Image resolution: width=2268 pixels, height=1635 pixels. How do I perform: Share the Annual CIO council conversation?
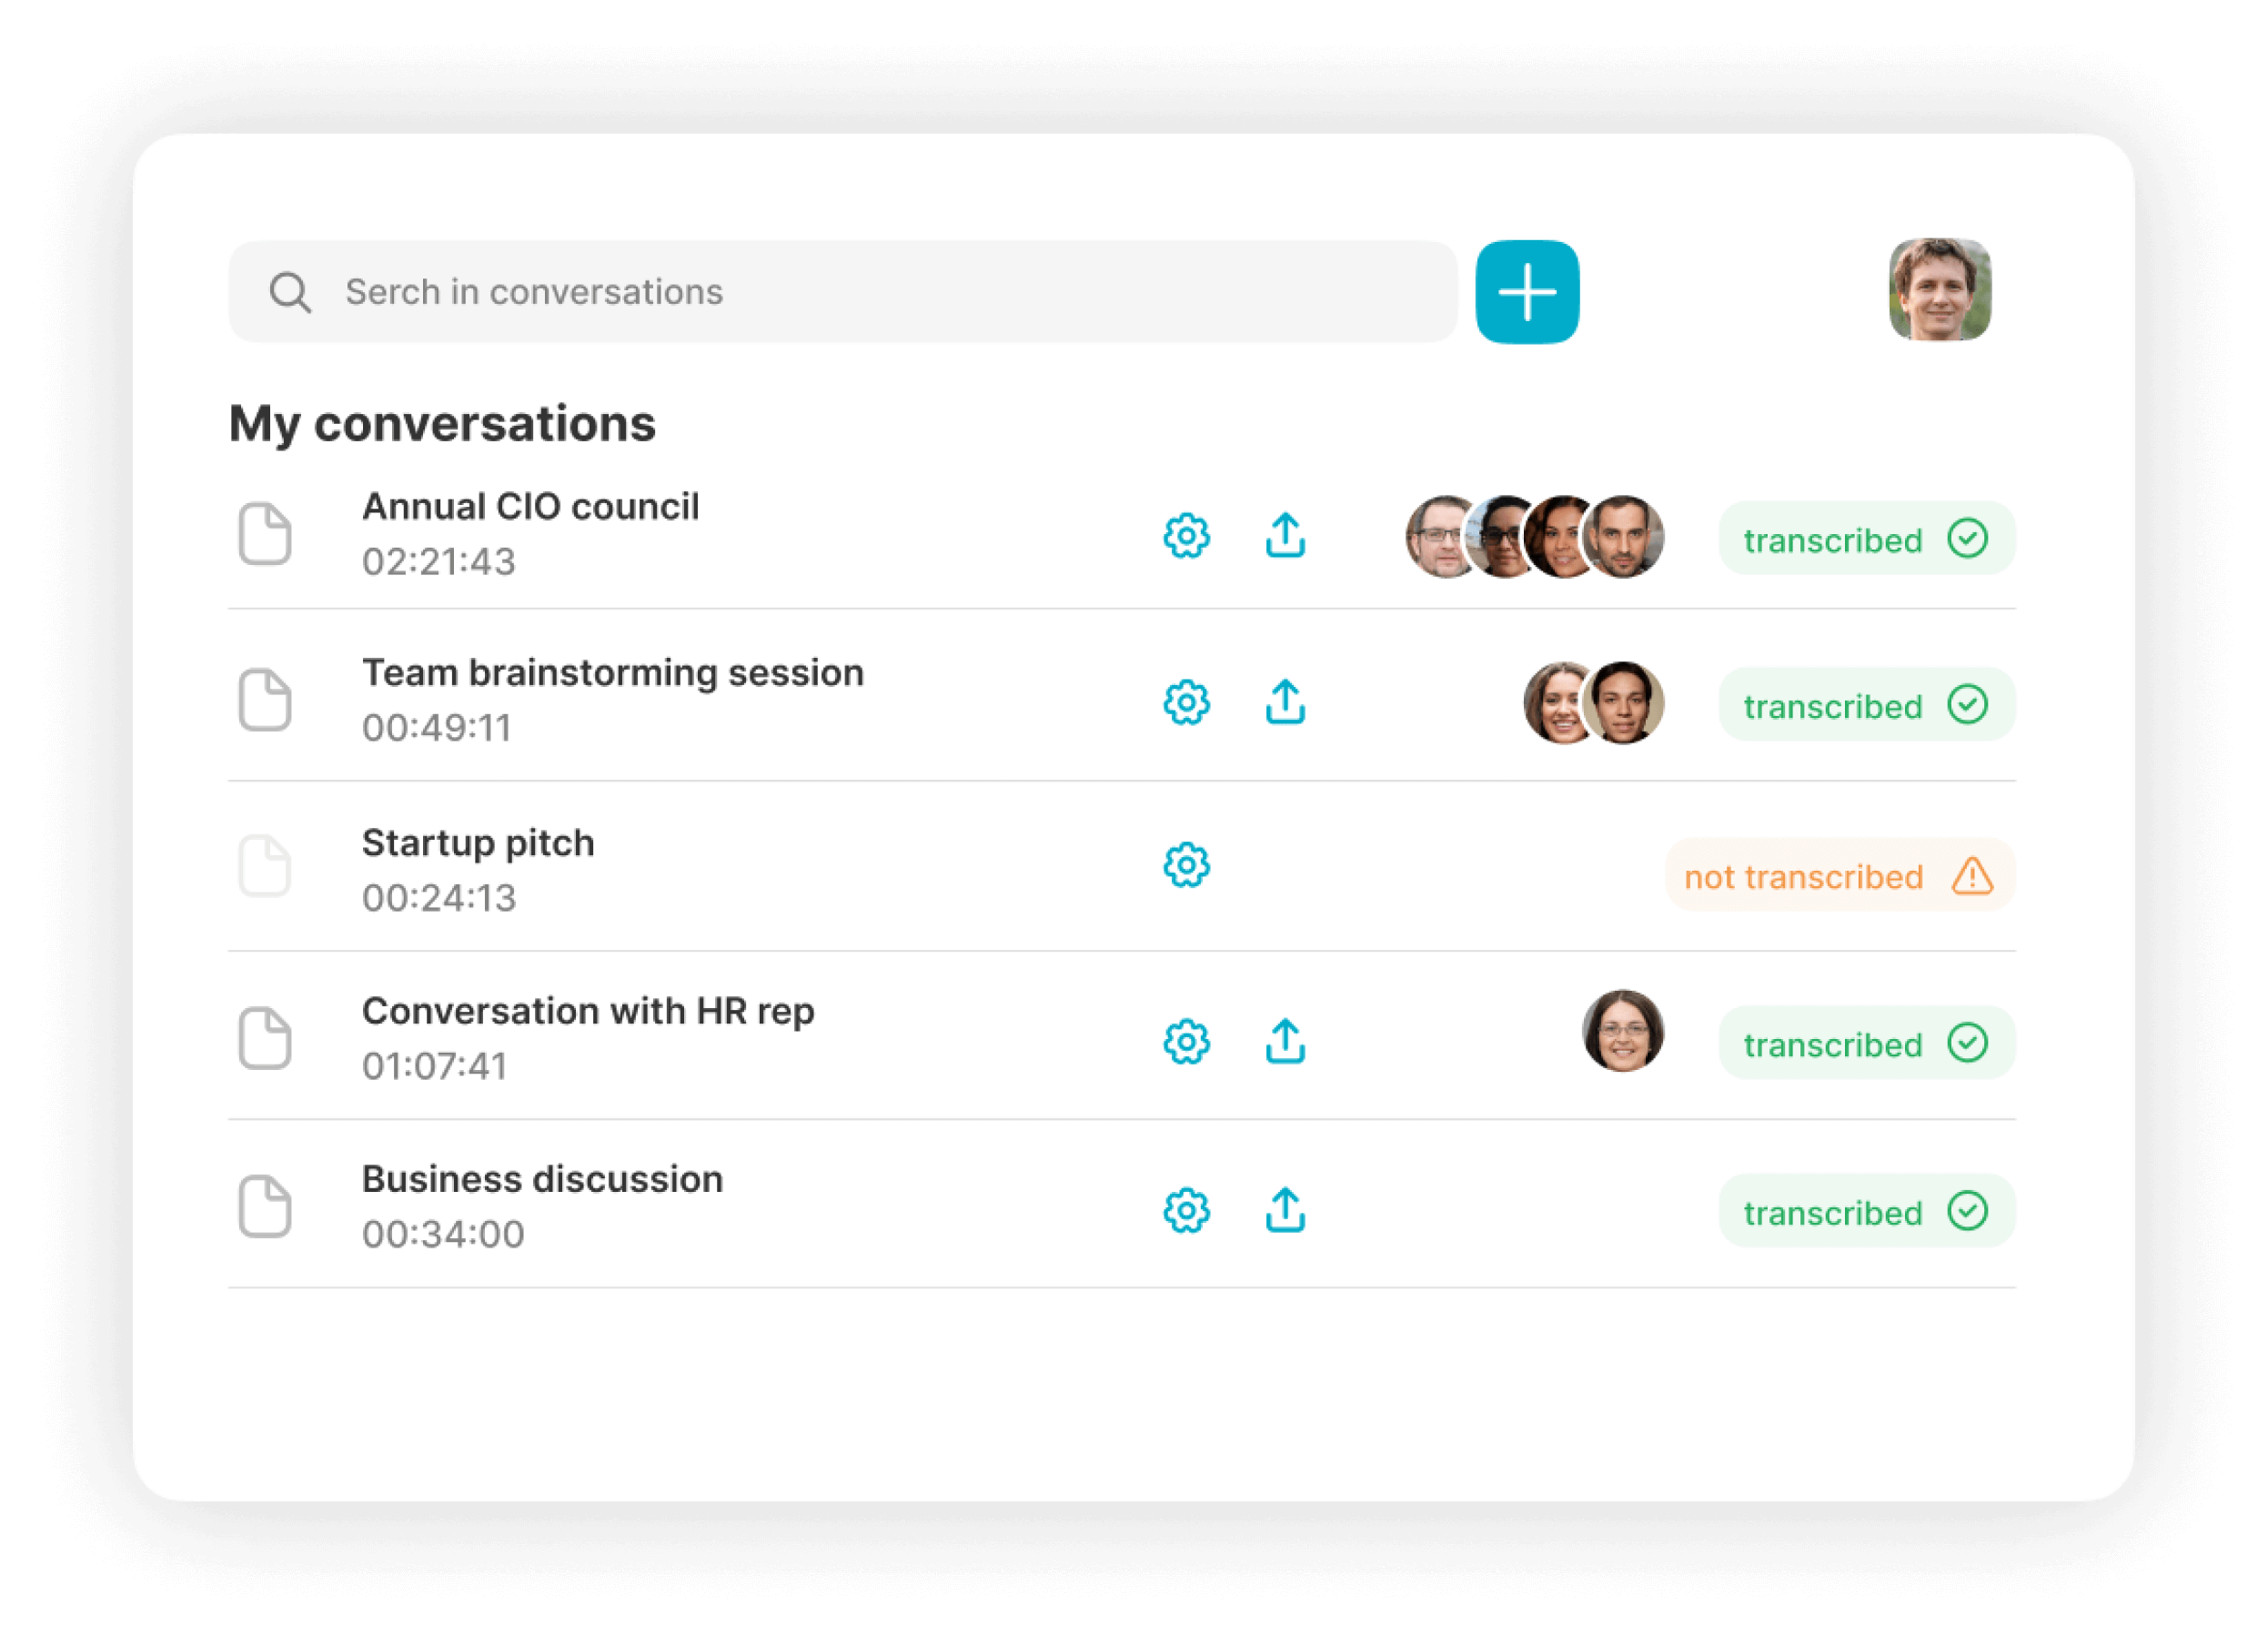click(x=1285, y=536)
